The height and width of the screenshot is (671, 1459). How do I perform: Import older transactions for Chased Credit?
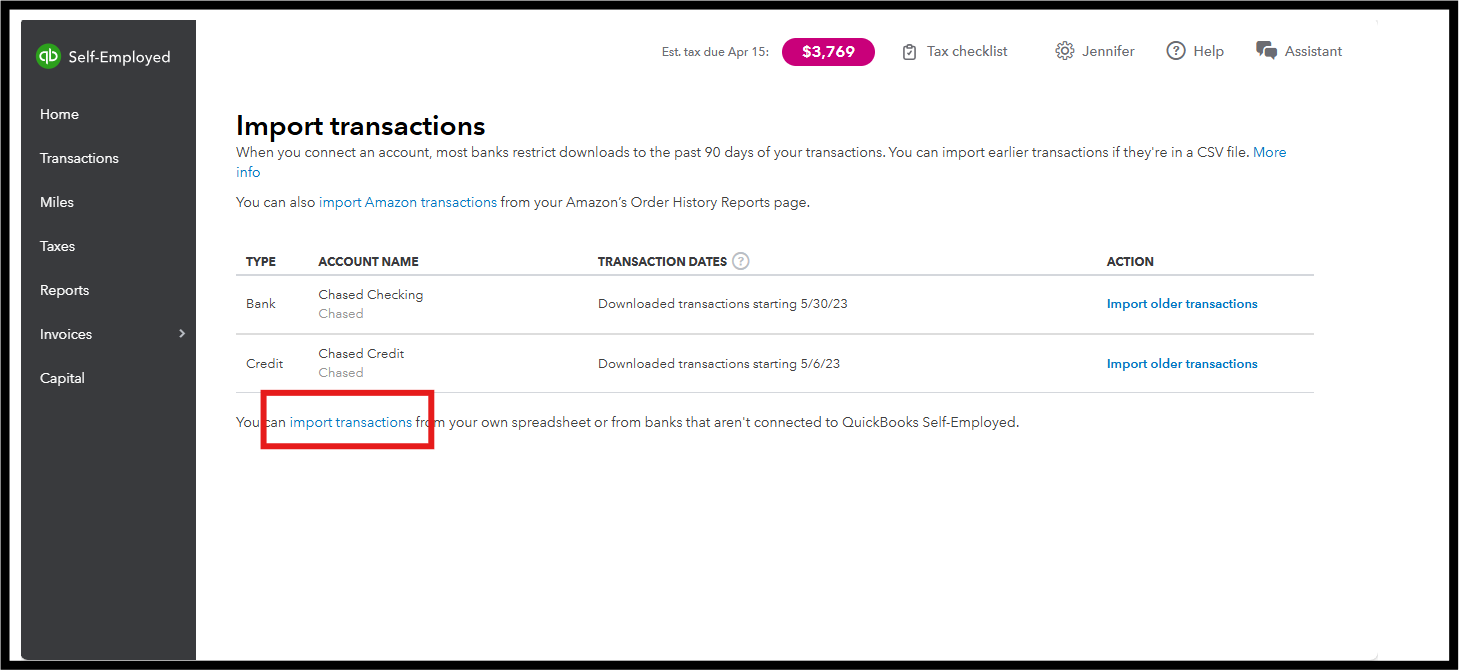point(1182,364)
